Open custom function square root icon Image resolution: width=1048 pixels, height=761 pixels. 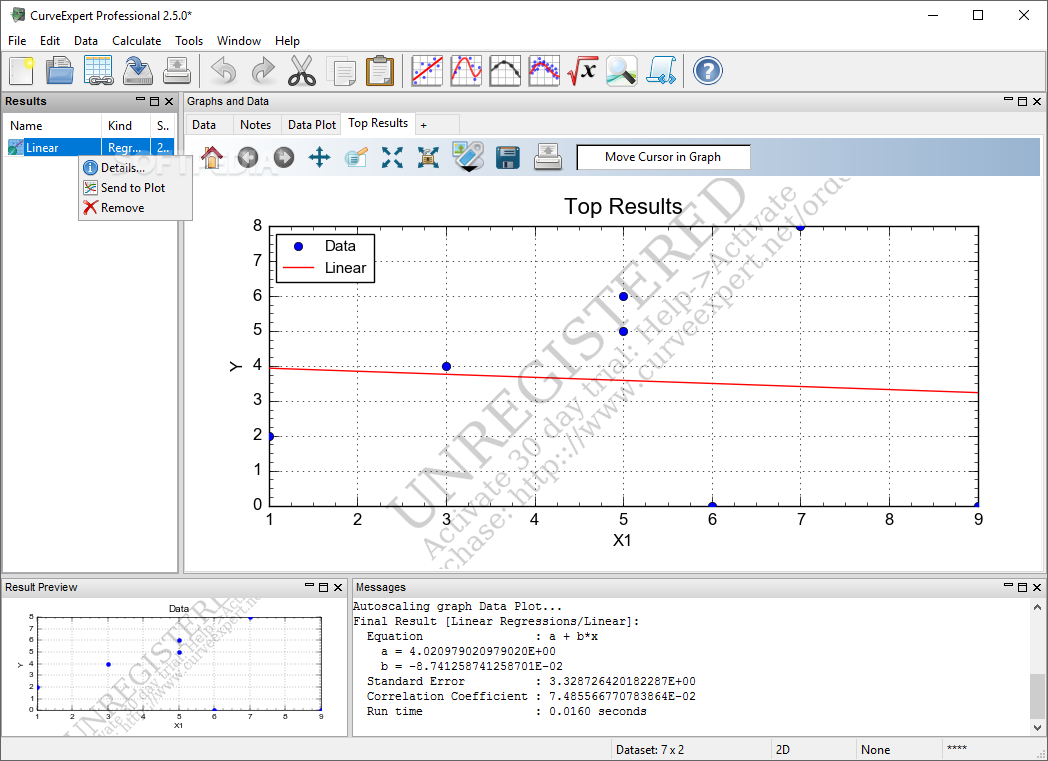(582, 71)
